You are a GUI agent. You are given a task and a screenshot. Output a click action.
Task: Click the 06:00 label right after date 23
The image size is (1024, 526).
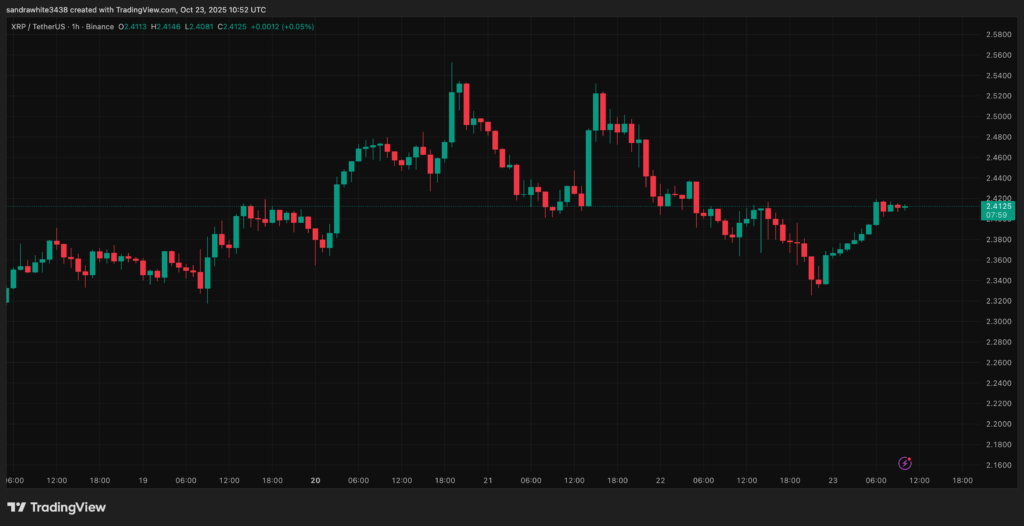pos(876,480)
